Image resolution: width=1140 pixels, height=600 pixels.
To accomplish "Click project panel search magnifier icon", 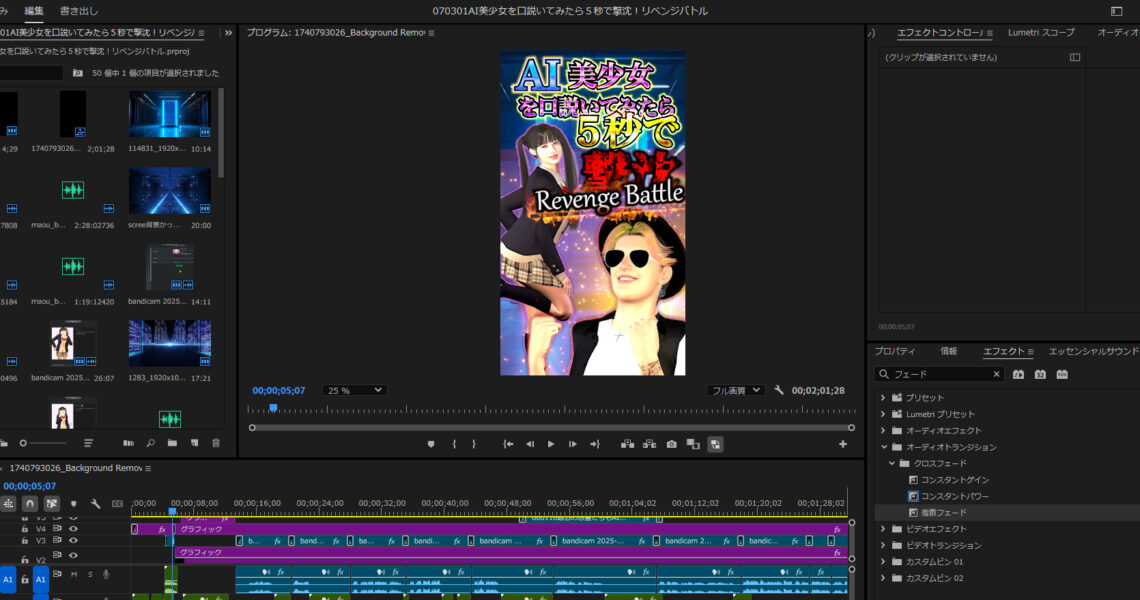I will coord(150,443).
